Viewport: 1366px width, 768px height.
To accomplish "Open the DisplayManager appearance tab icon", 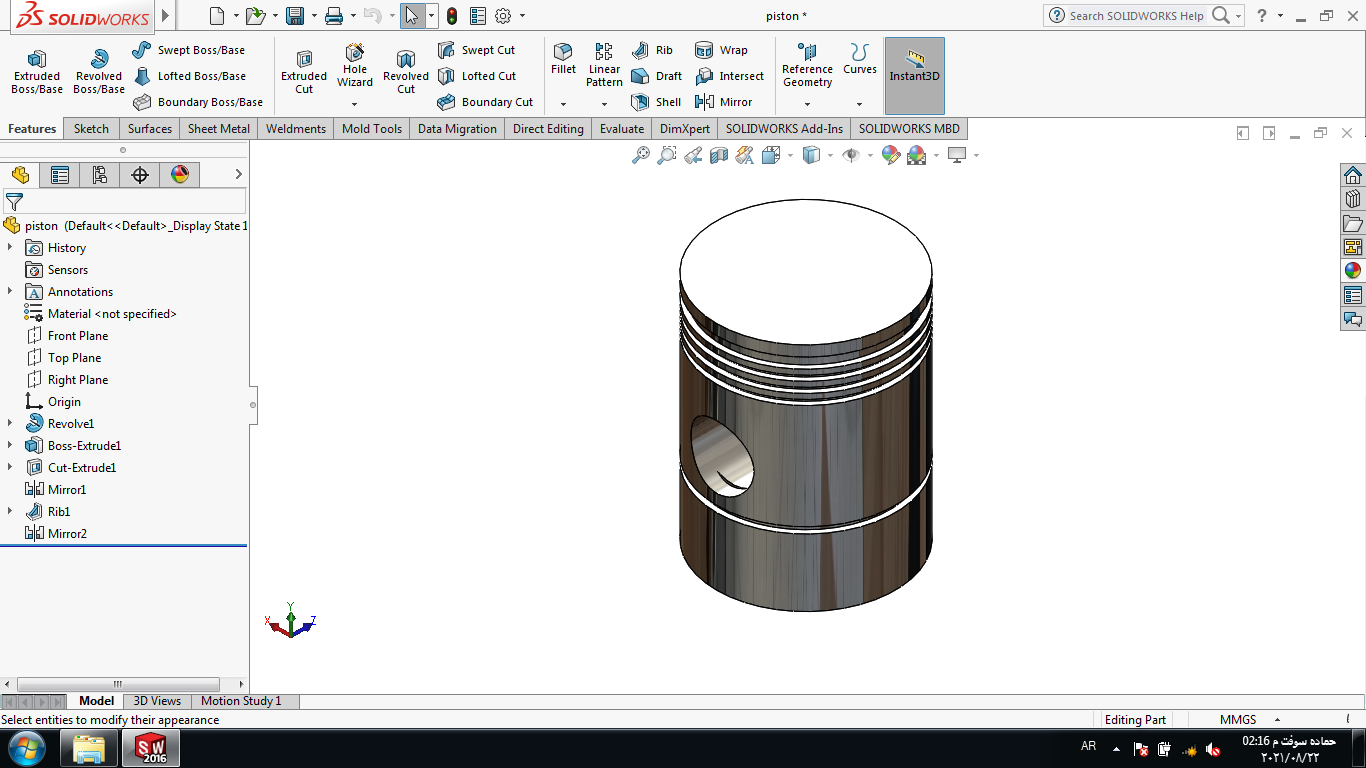I will click(x=180, y=175).
